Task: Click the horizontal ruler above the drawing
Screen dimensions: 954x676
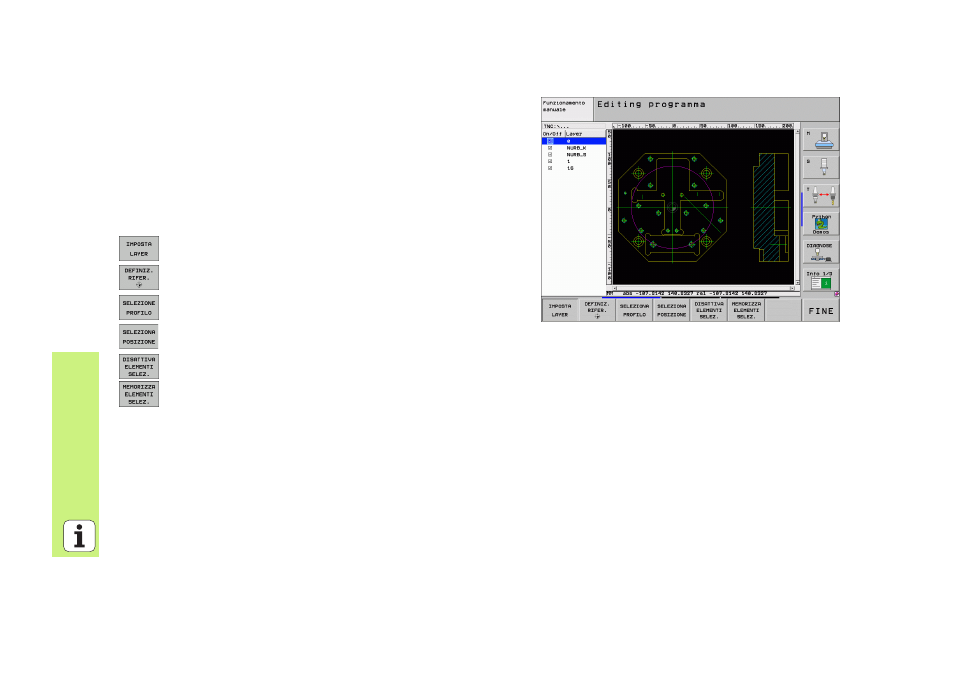Action: pos(703,126)
